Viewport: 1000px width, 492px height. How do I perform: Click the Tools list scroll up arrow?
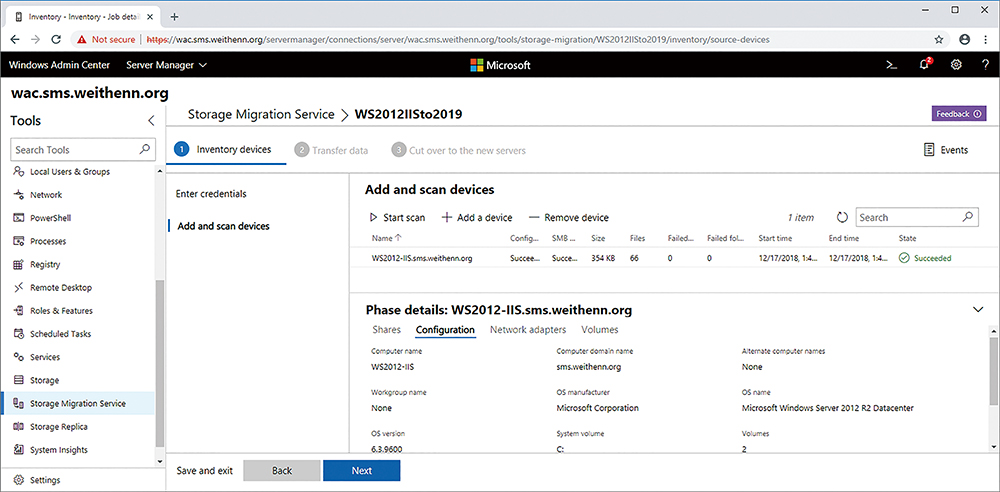(160, 172)
